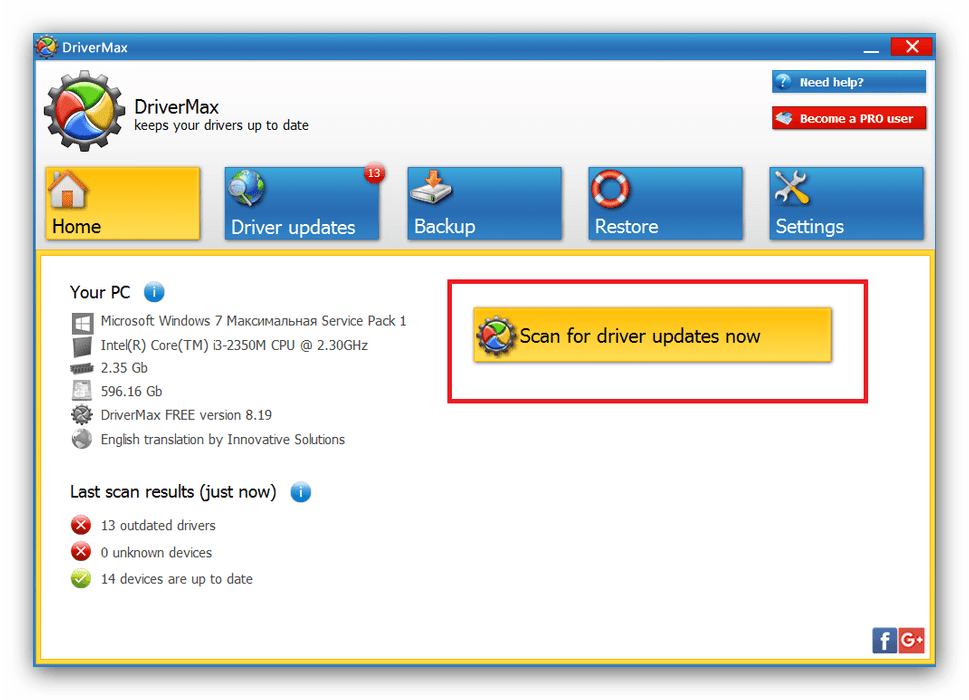Click the DriverMax gear logo
Image resolution: width=969 pixels, height=700 pixels.
pos(84,111)
